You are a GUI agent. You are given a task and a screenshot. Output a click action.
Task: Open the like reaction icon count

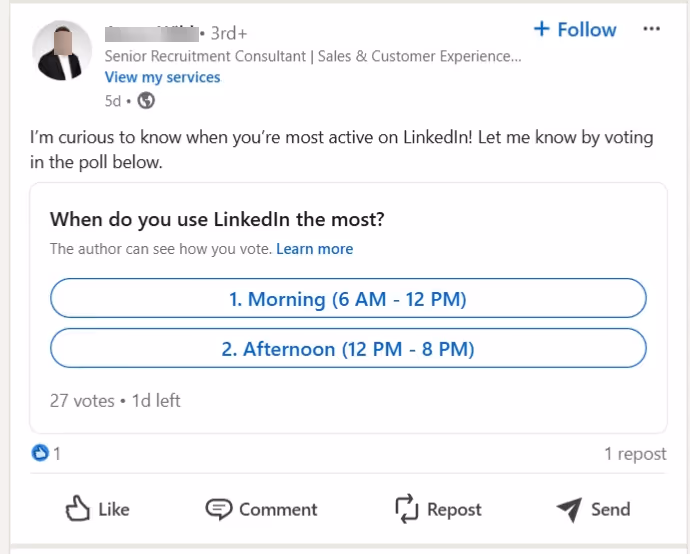[40, 453]
